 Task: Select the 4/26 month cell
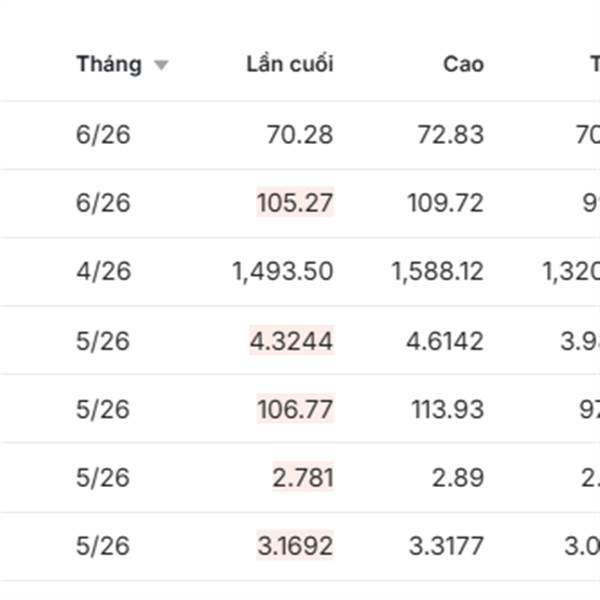click(x=103, y=272)
